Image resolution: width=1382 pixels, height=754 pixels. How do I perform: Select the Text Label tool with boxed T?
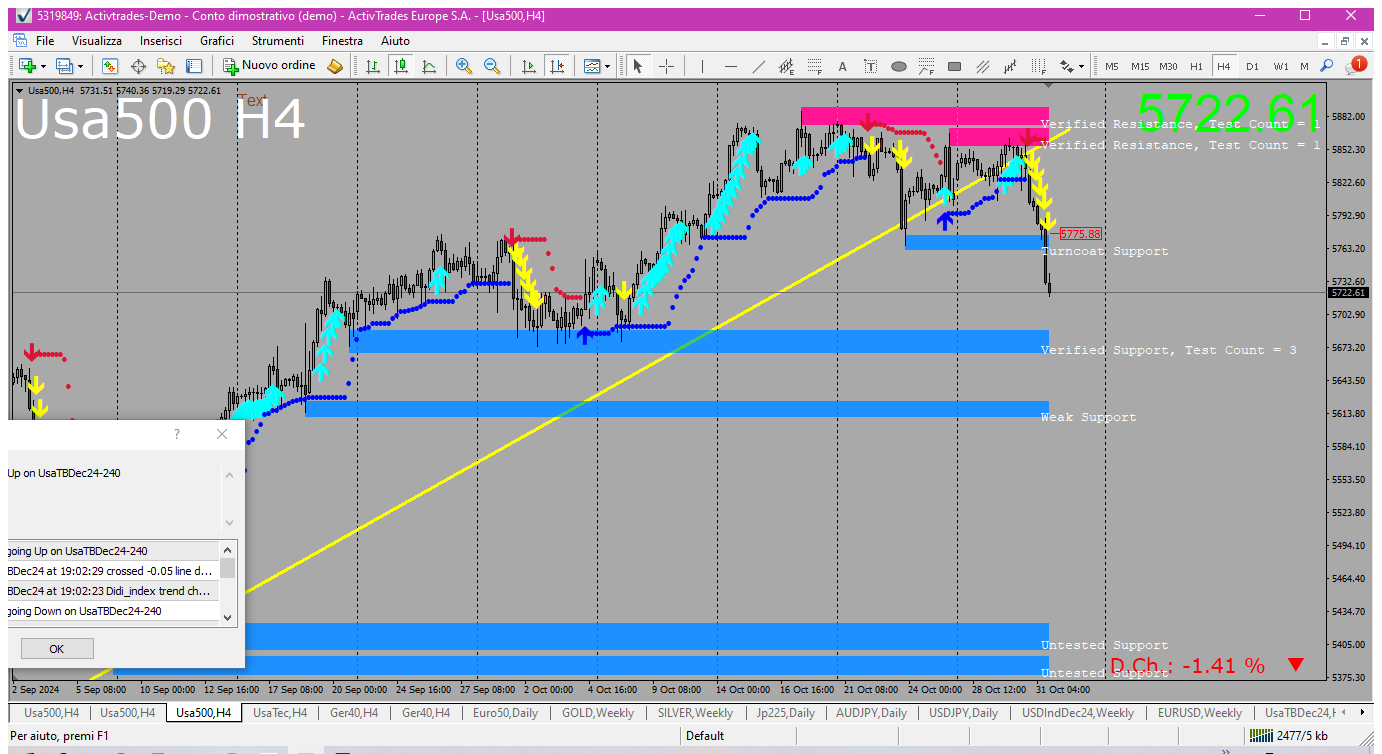[870, 66]
